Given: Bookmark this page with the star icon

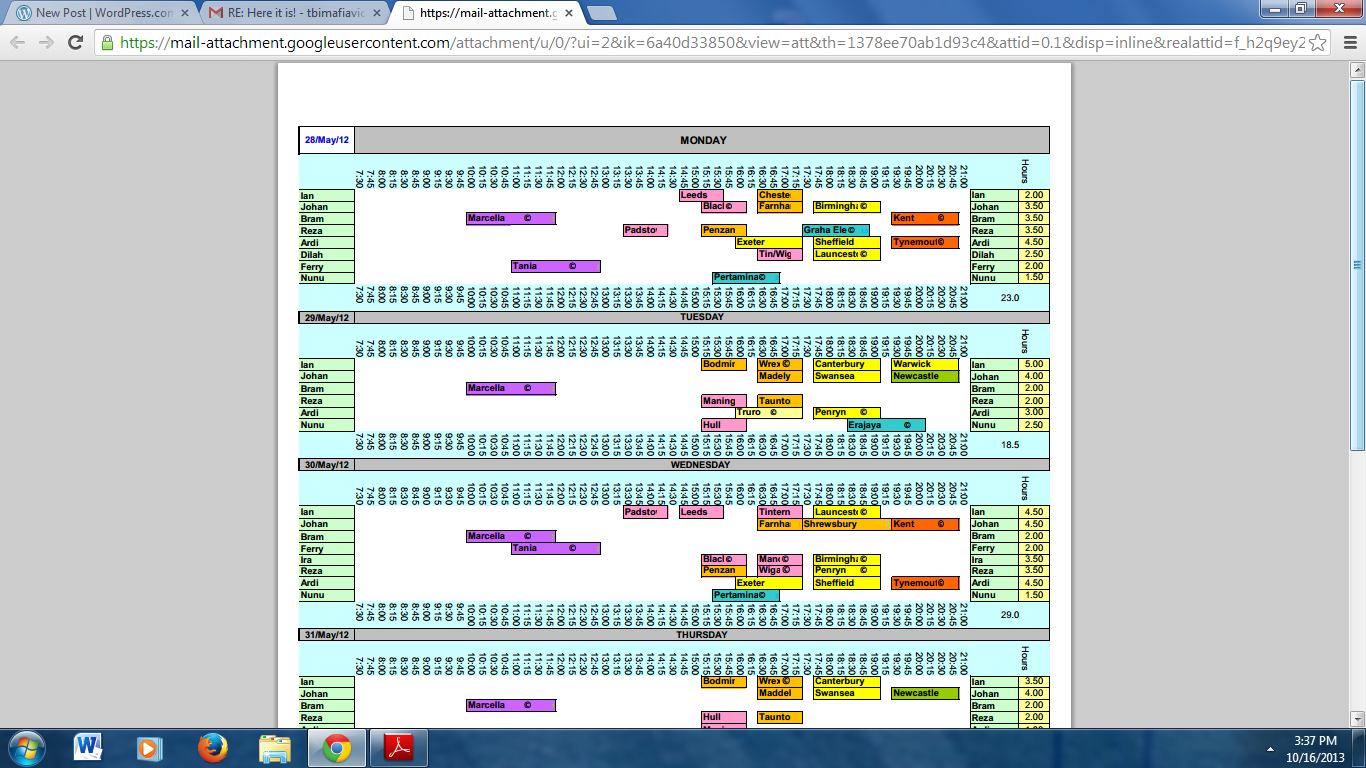Looking at the screenshot, I should coord(1318,43).
